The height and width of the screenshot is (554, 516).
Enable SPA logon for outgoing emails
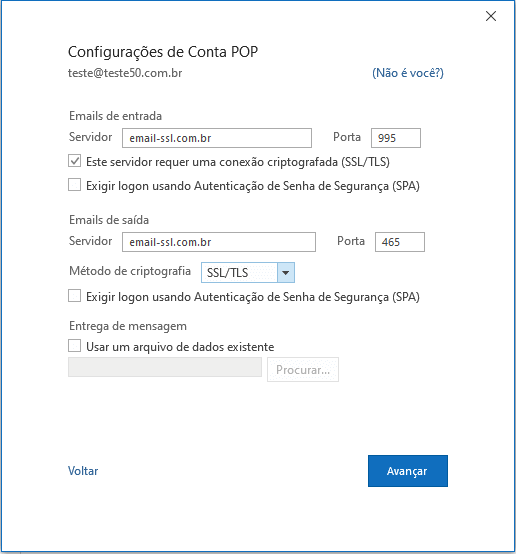(75, 296)
